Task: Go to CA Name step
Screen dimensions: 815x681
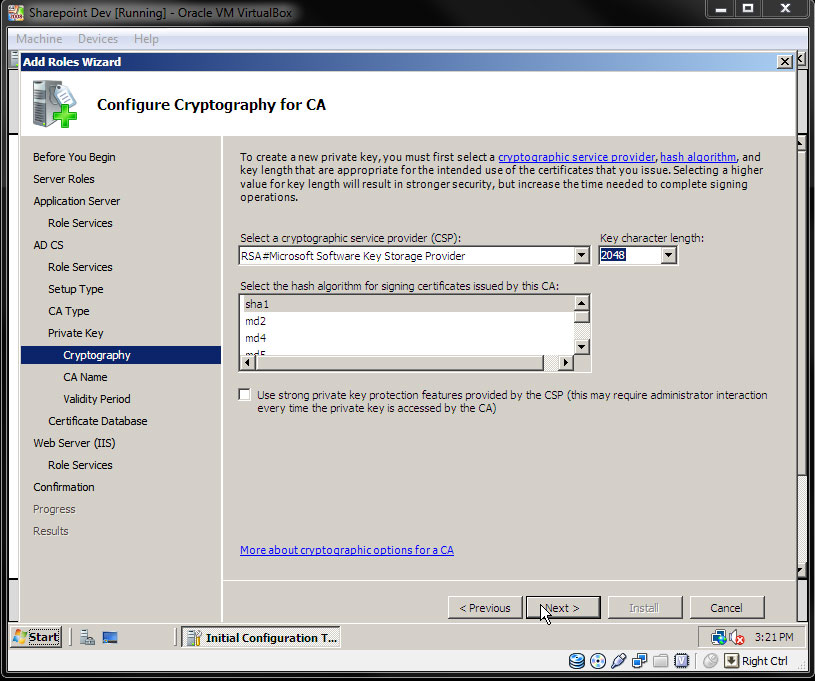Action: click(x=85, y=377)
